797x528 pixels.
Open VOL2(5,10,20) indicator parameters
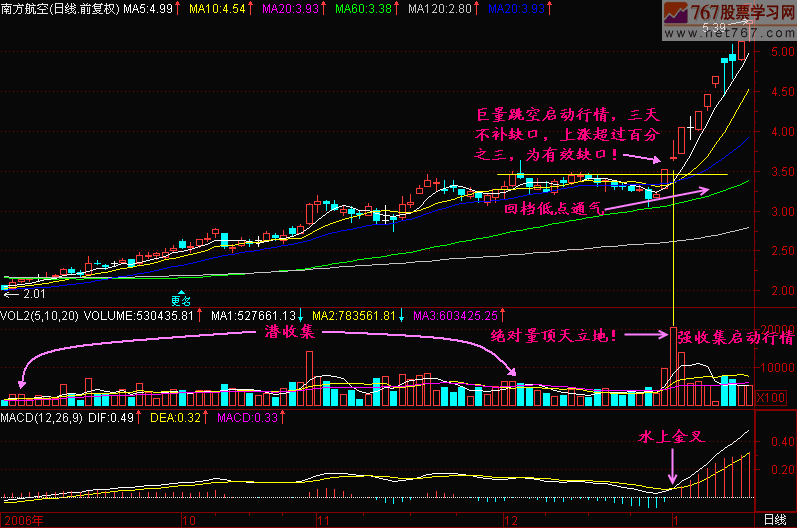coord(40,315)
